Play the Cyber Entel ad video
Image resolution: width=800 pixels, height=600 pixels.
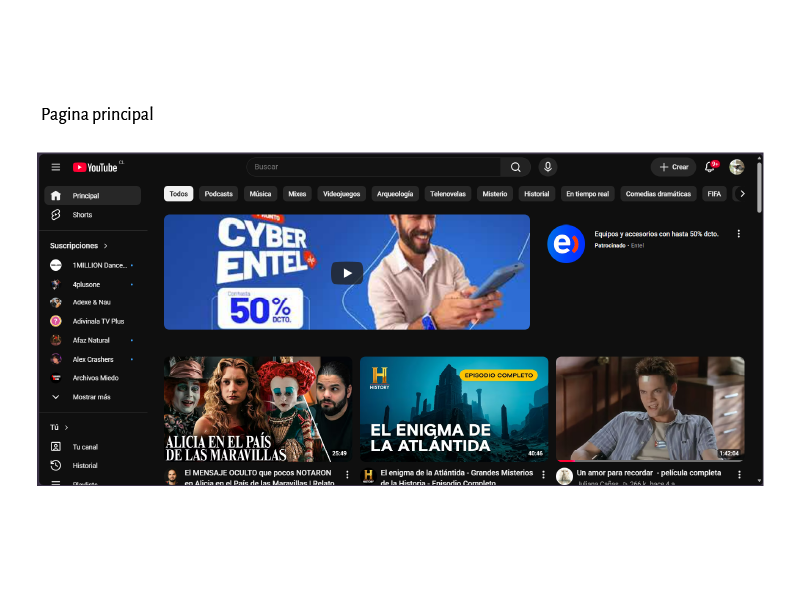point(347,272)
